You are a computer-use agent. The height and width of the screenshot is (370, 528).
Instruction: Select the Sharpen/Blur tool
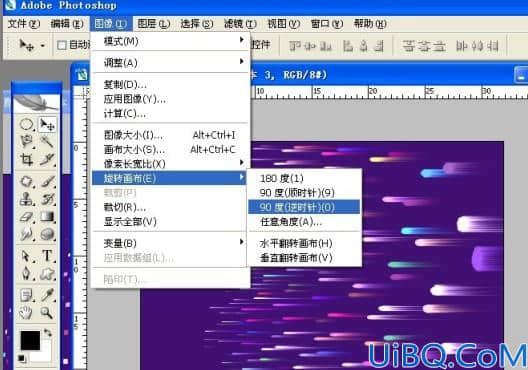[x=26, y=234]
